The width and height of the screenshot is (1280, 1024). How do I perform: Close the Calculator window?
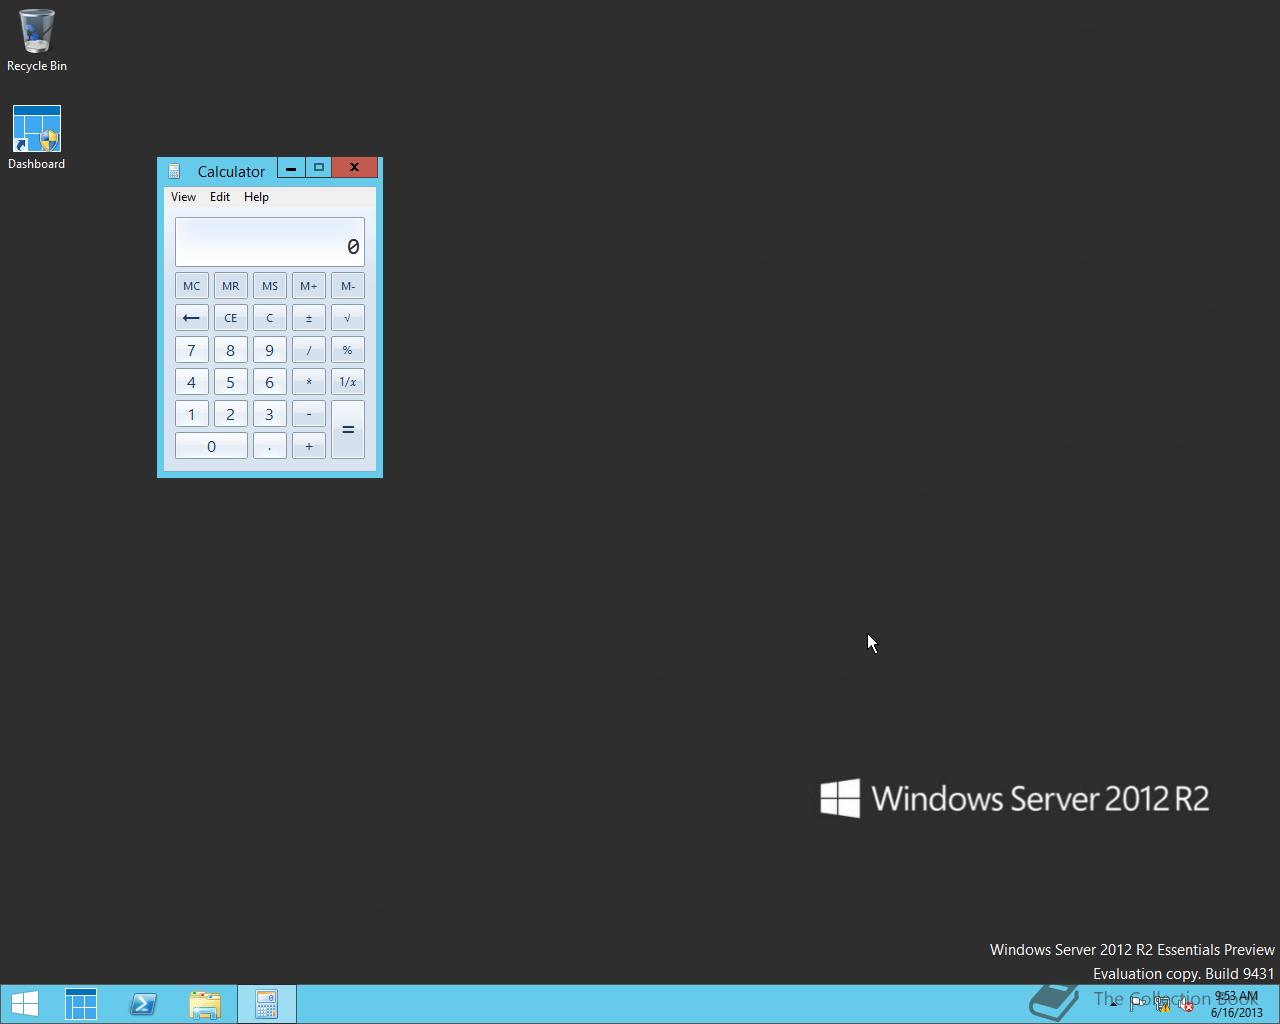355,168
